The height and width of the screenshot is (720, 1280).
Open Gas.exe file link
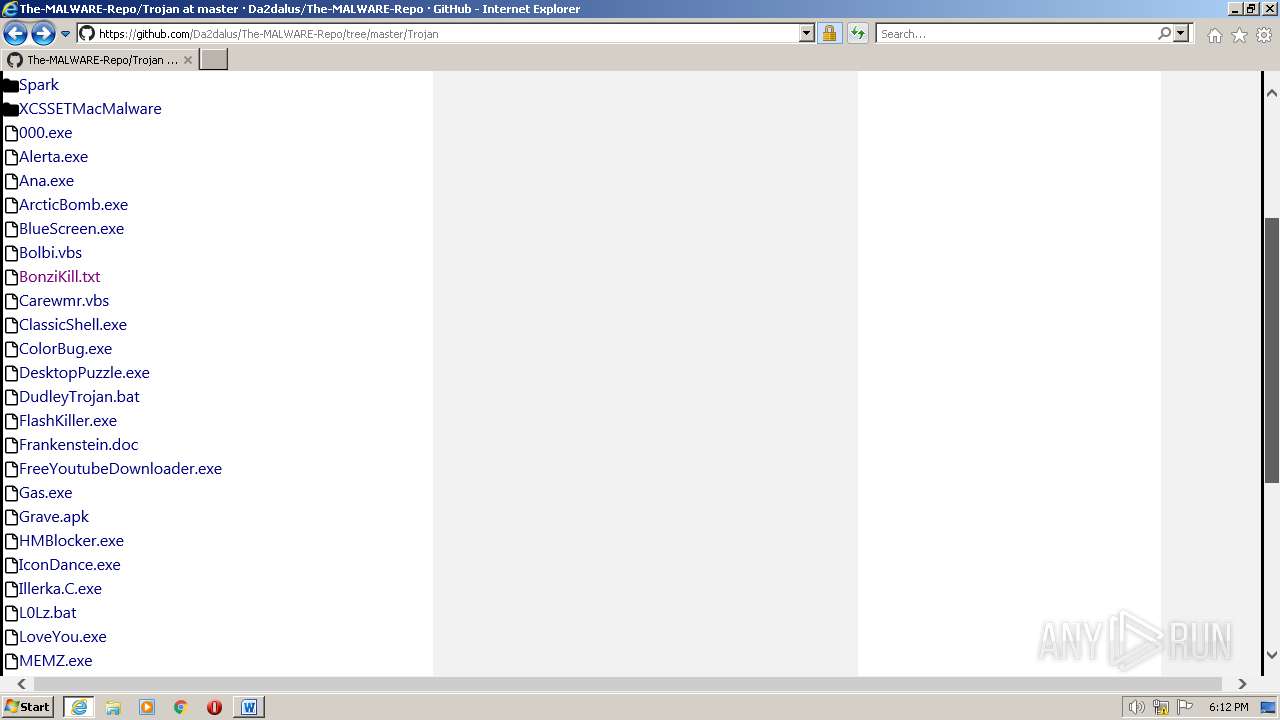(x=45, y=493)
